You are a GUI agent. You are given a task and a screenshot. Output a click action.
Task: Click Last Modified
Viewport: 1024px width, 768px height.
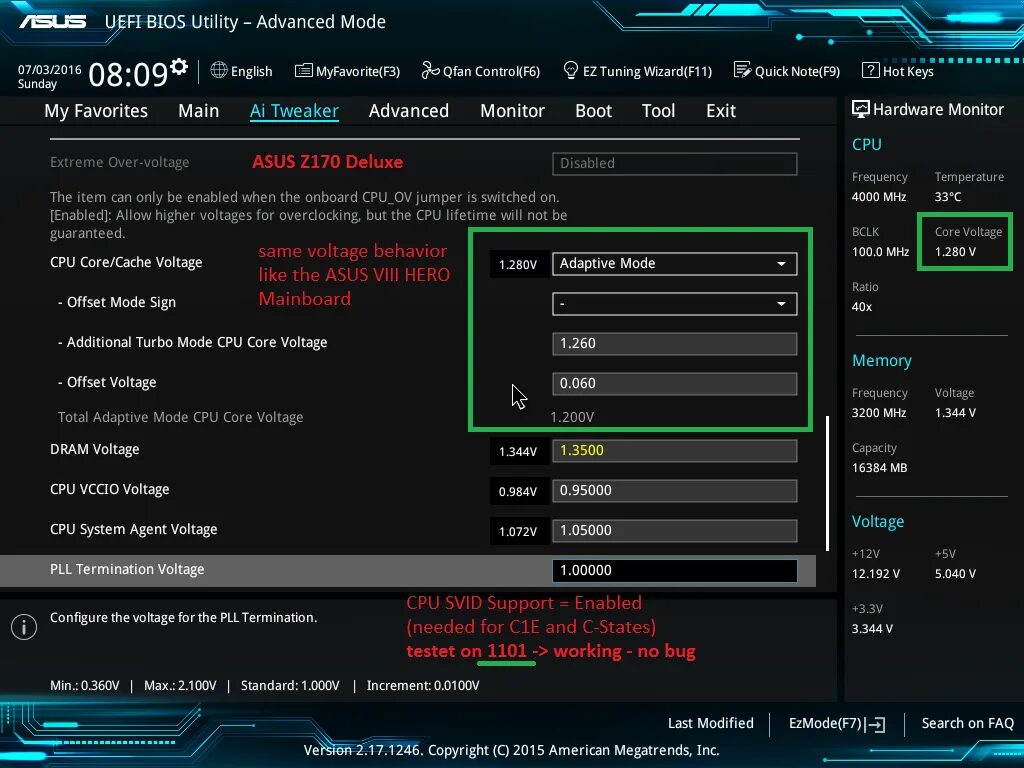tap(711, 724)
